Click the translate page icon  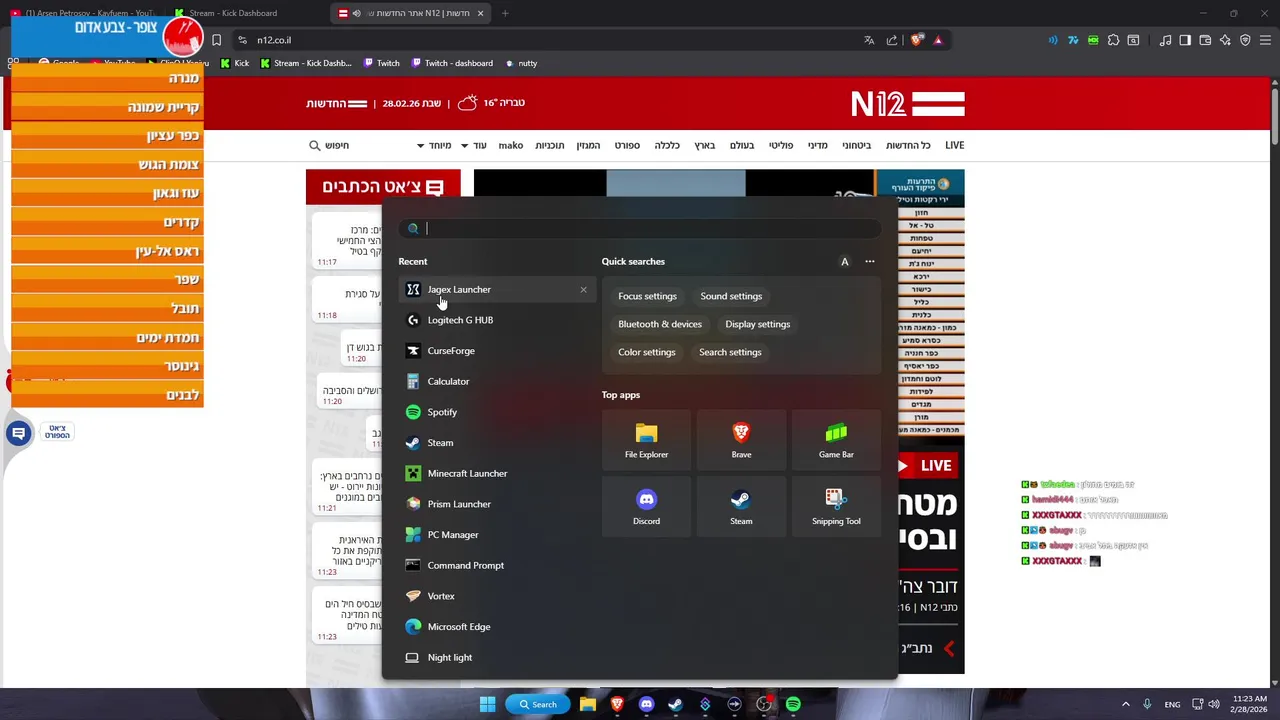click(869, 40)
